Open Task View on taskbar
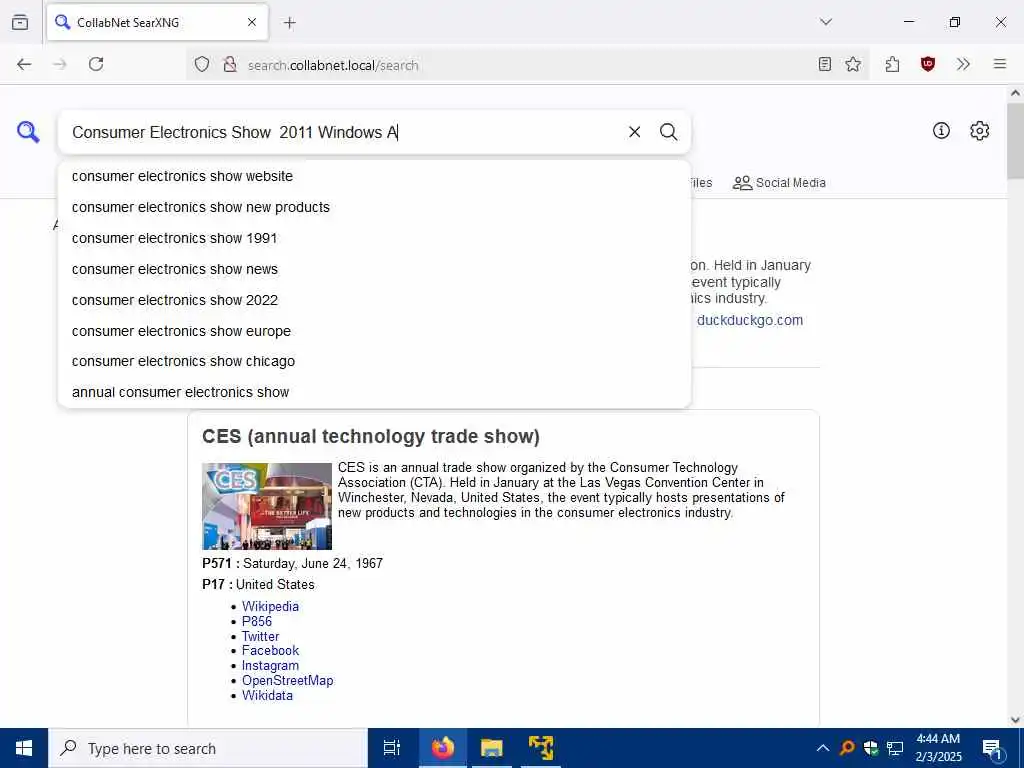The image size is (1024, 768). [391, 748]
